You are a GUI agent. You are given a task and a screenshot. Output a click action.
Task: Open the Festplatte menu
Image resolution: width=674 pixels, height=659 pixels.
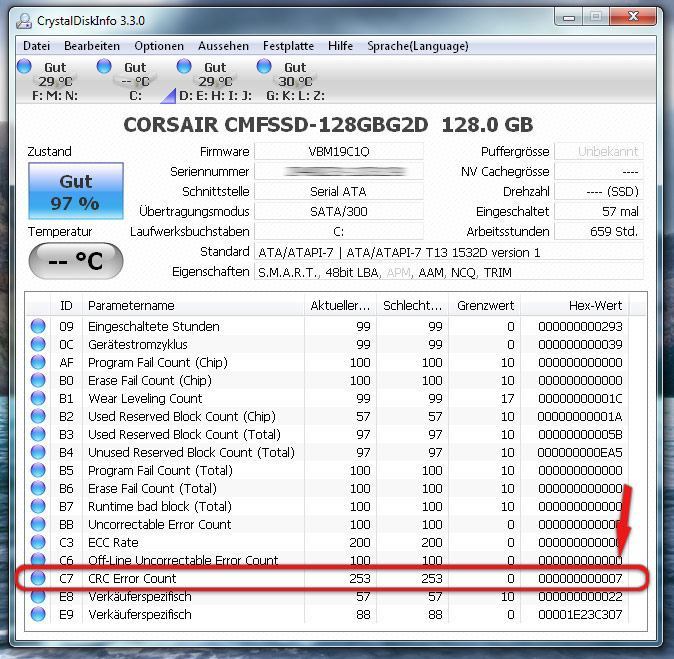tap(288, 46)
